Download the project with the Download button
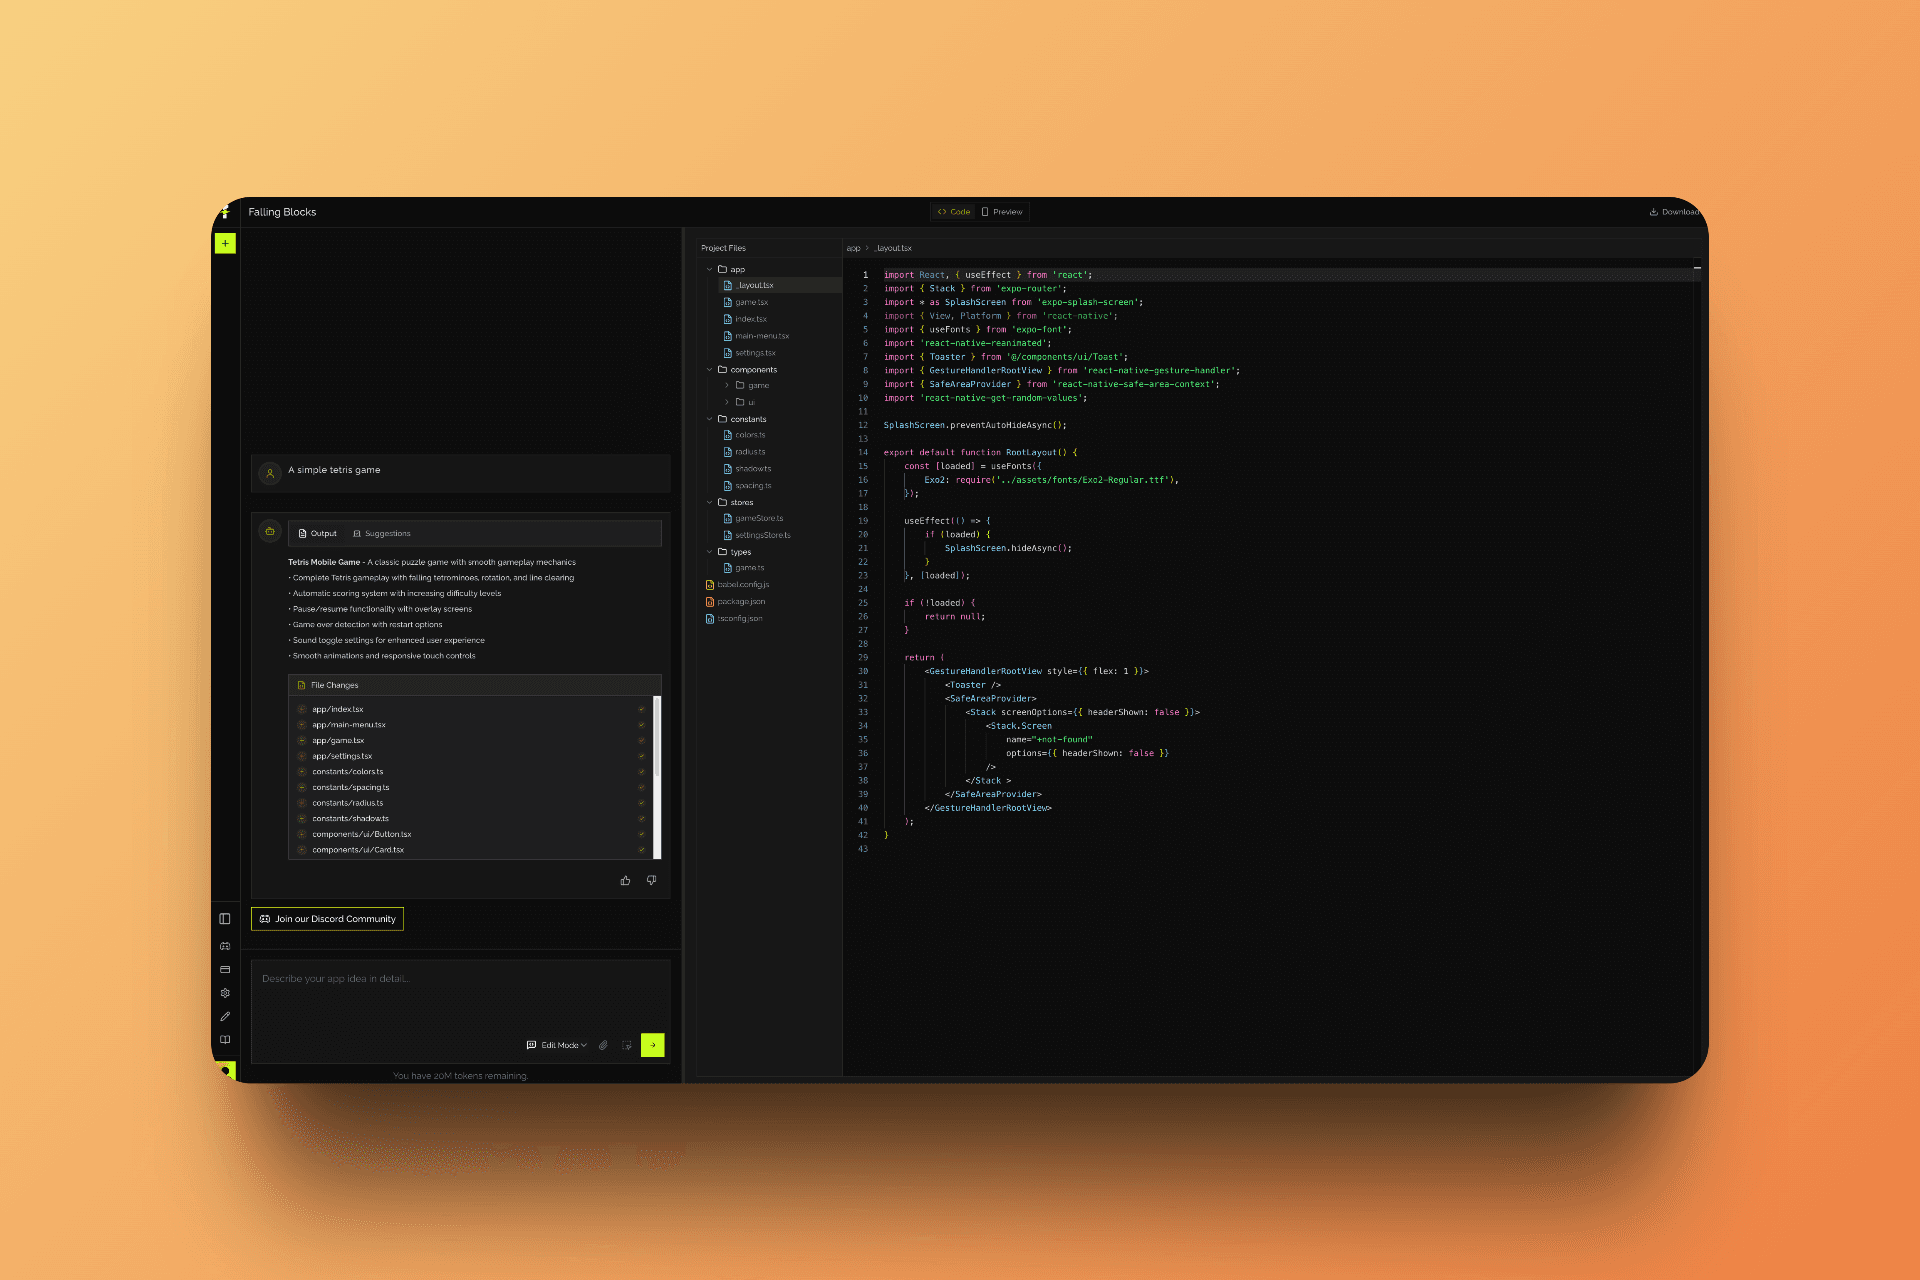 1674,211
